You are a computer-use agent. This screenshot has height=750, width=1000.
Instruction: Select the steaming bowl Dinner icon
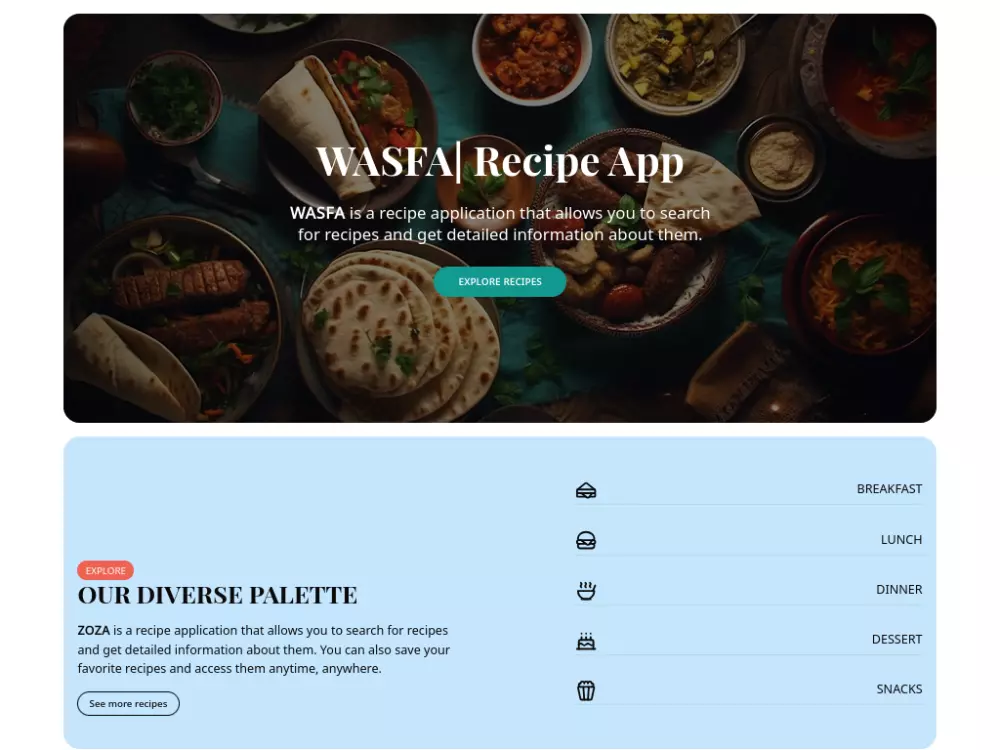point(585,590)
